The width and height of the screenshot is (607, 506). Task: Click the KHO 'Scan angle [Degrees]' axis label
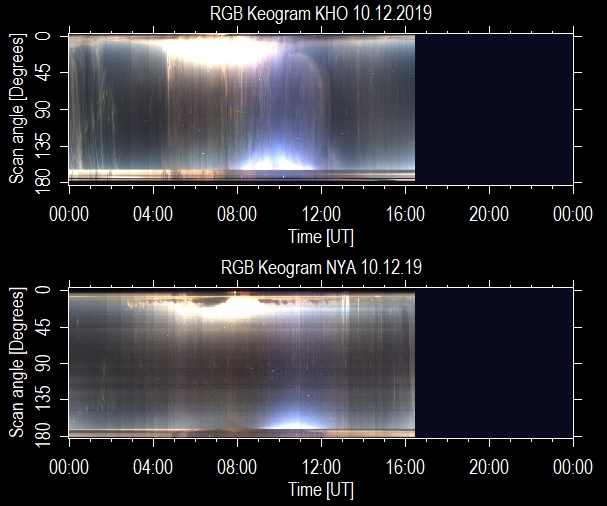click(x=17, y=108)
